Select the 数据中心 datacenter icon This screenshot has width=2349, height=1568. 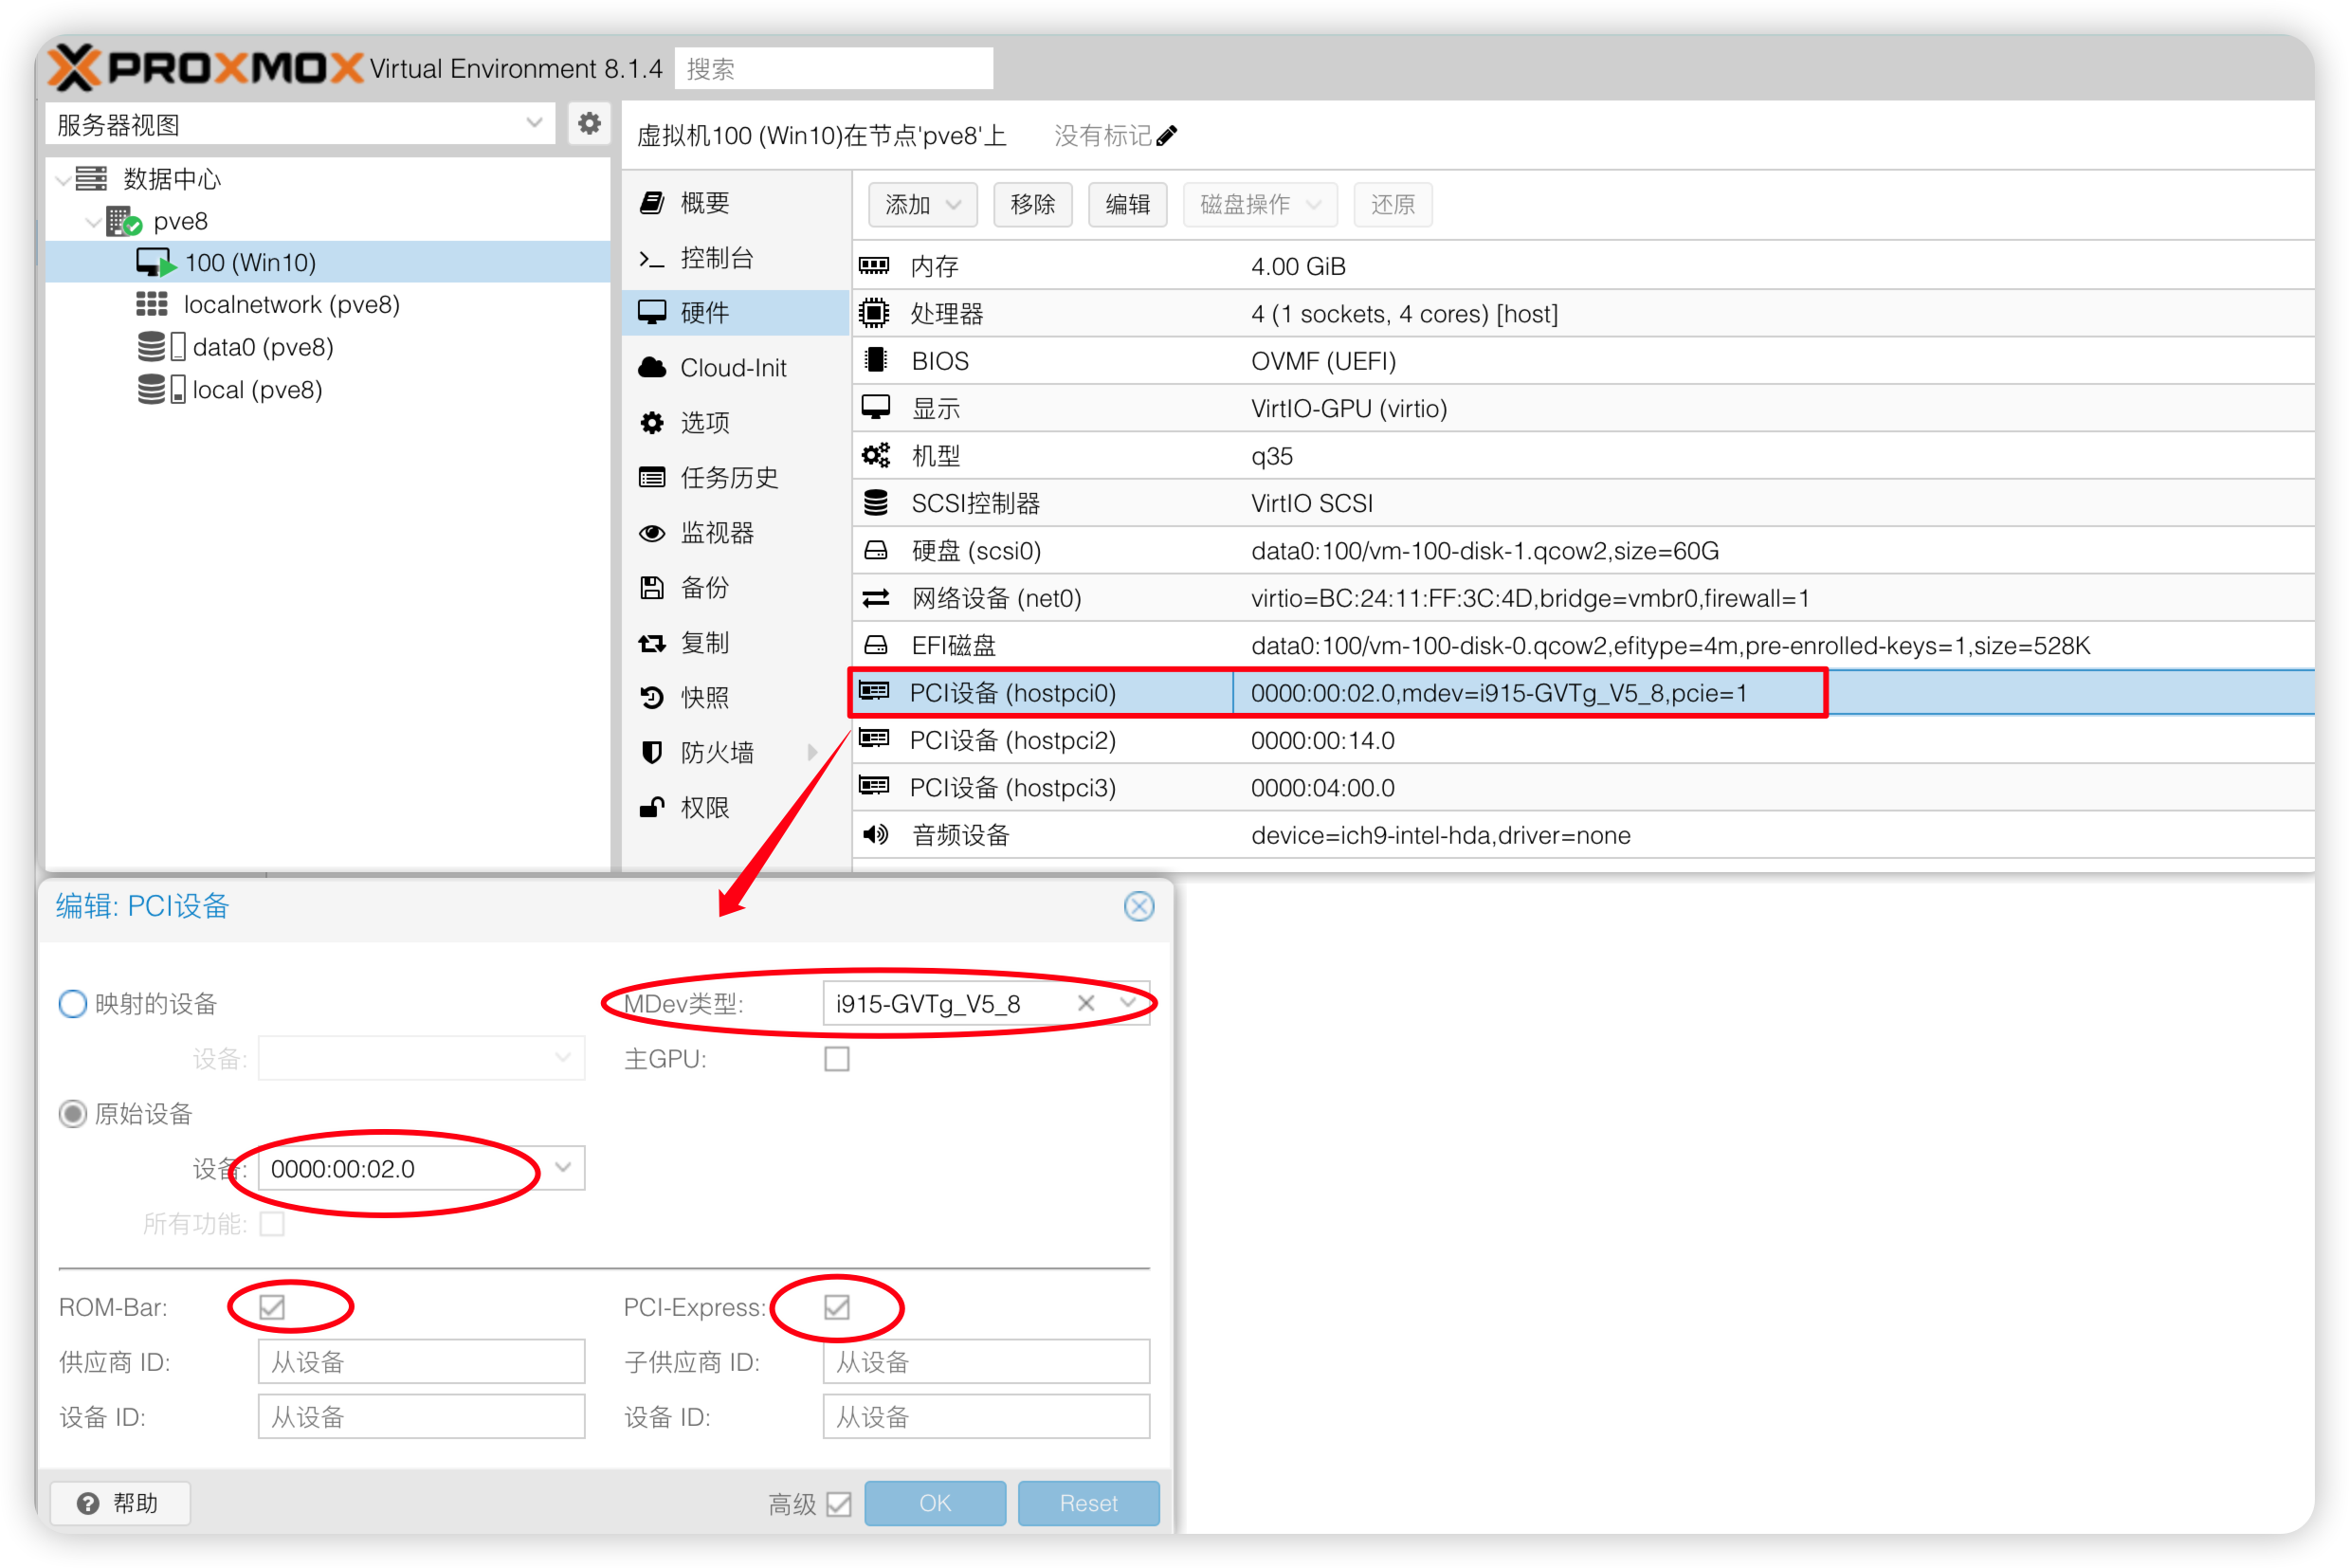[91, 179]
